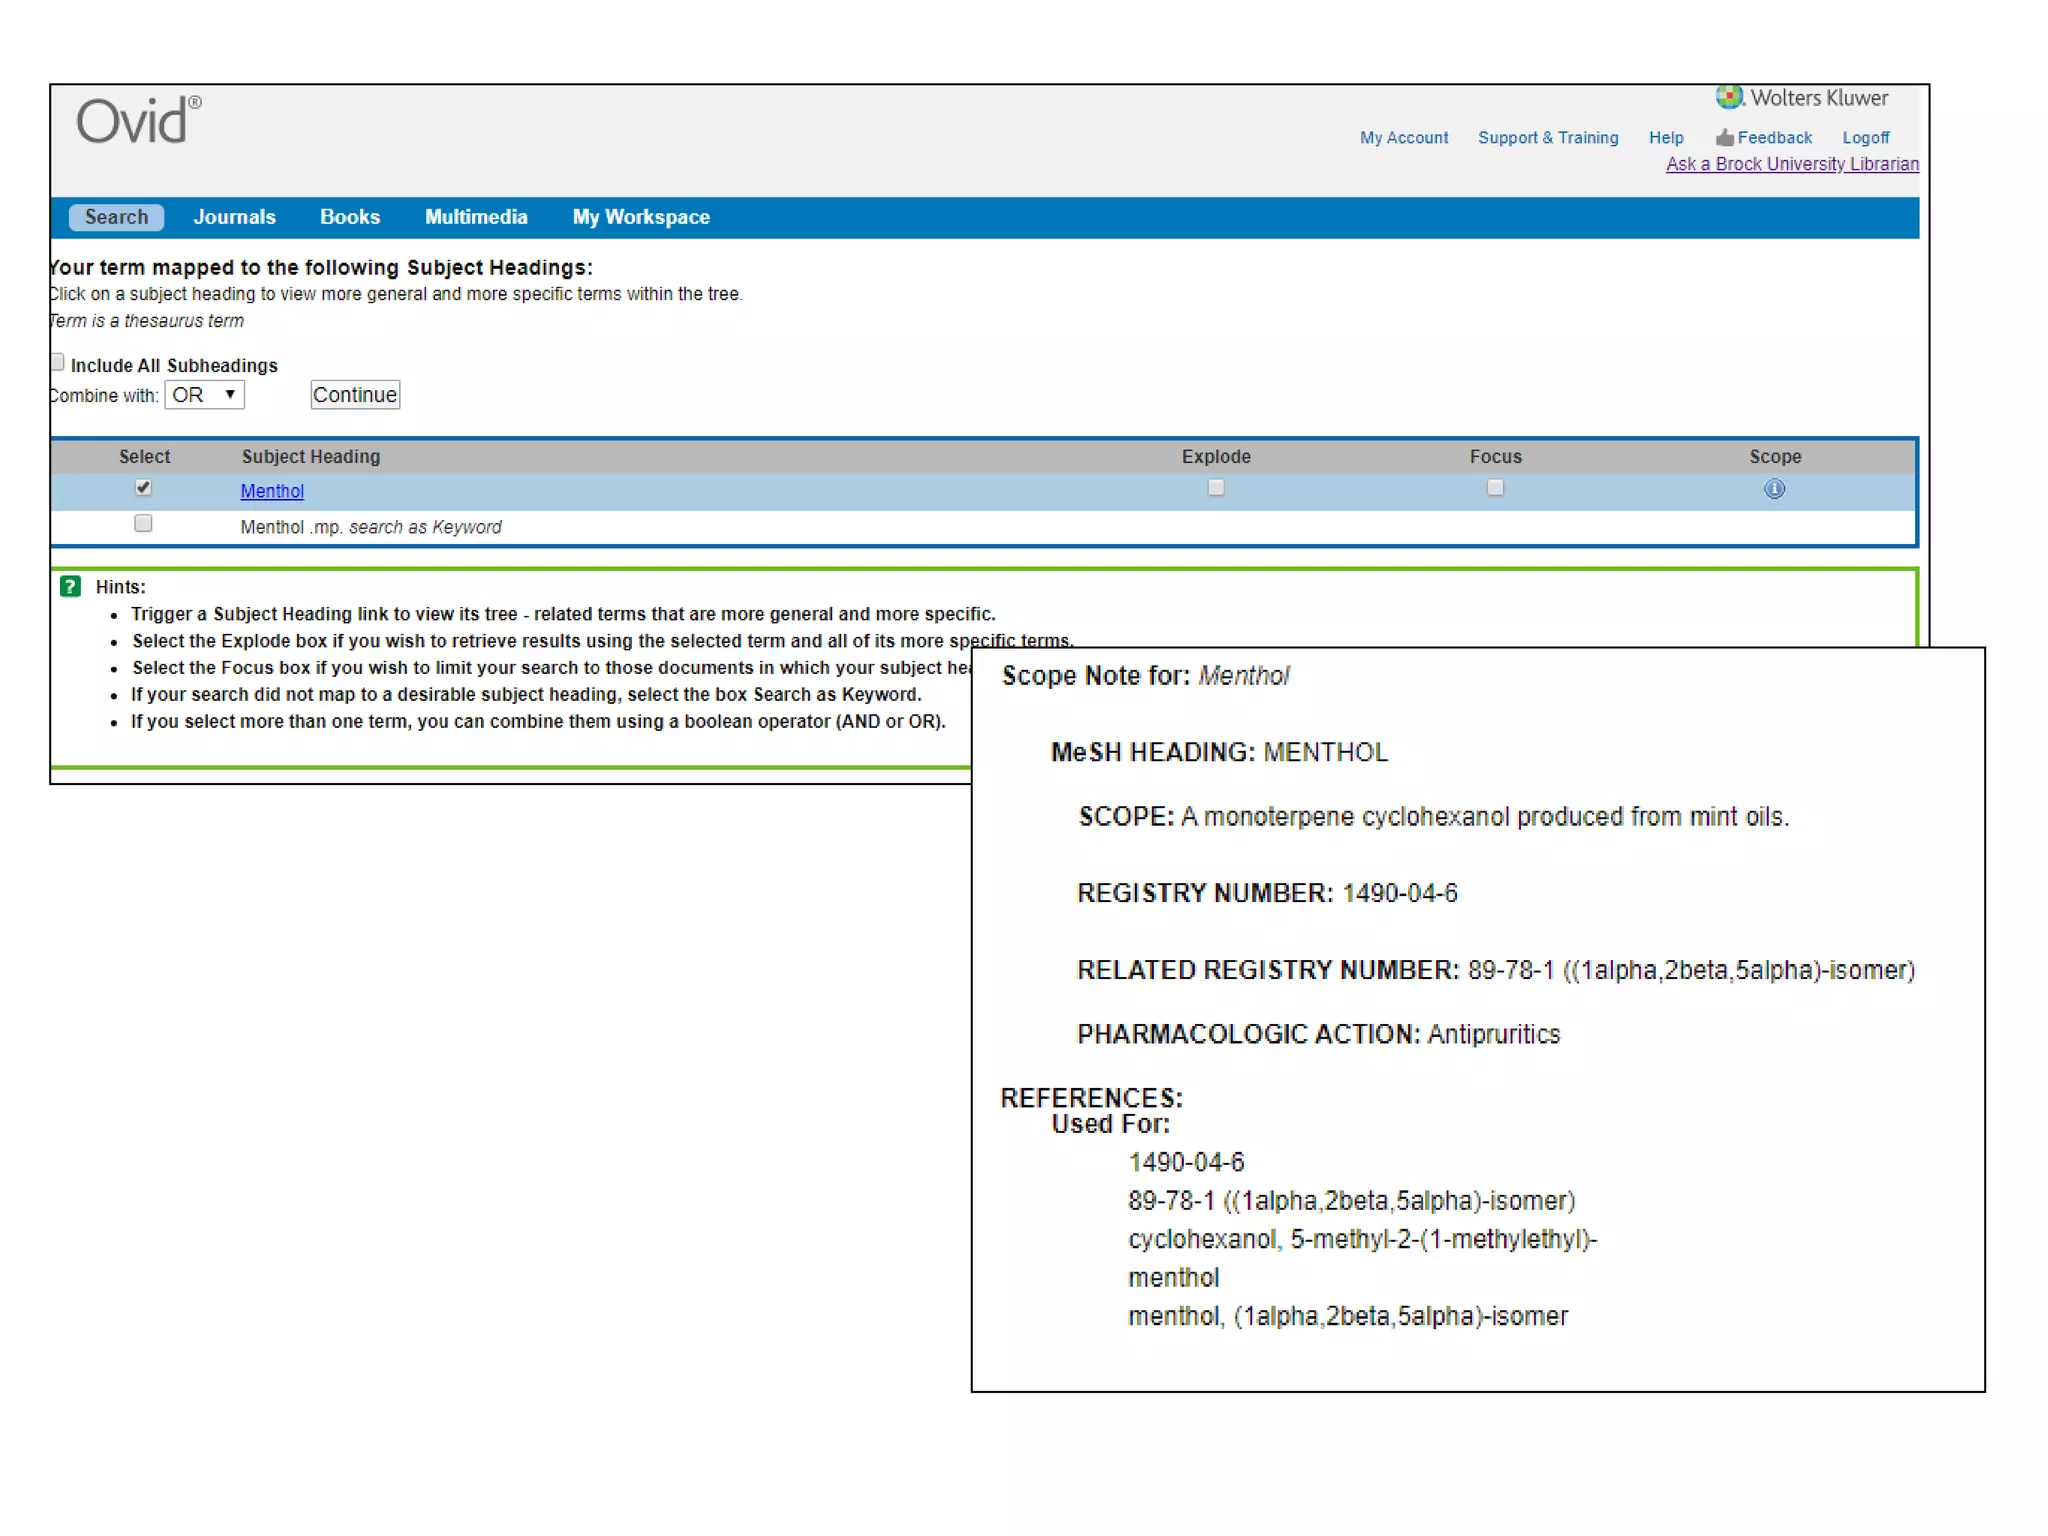Open the My Workspace tab
The image size is (2048, 1536).
[x=640, y=217]
